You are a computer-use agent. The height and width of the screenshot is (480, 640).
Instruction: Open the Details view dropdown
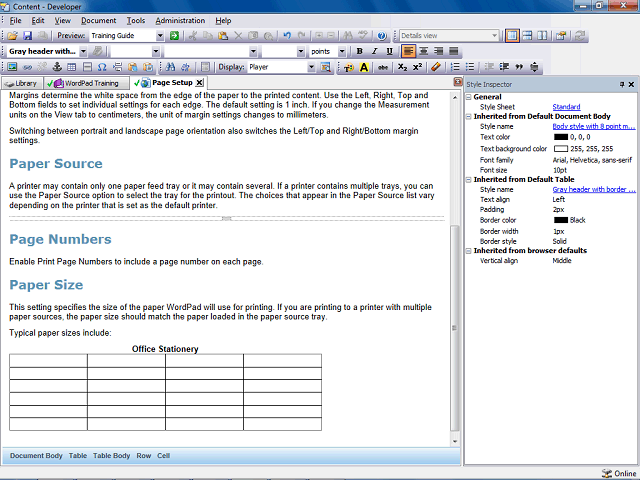(494, 36)
